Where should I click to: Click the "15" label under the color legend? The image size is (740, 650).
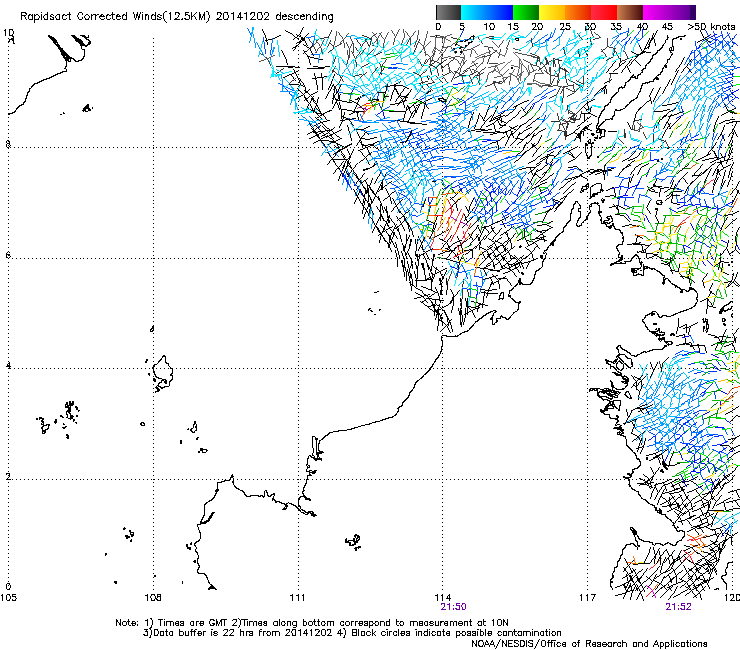pyautogui.click(x=513, y=27)
